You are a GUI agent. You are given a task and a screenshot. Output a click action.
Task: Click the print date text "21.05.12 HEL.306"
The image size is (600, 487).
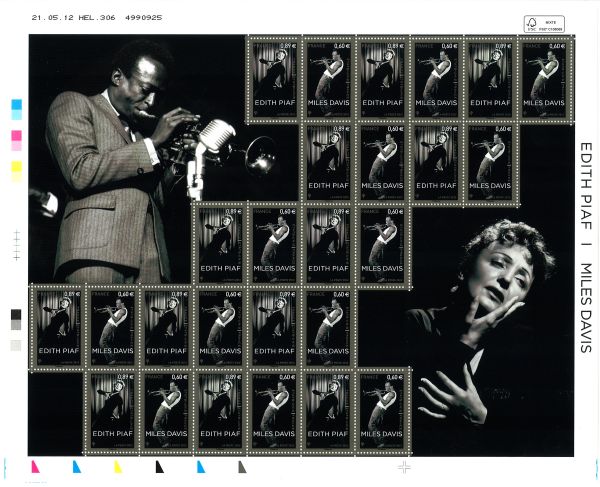(x=73, y=18)
